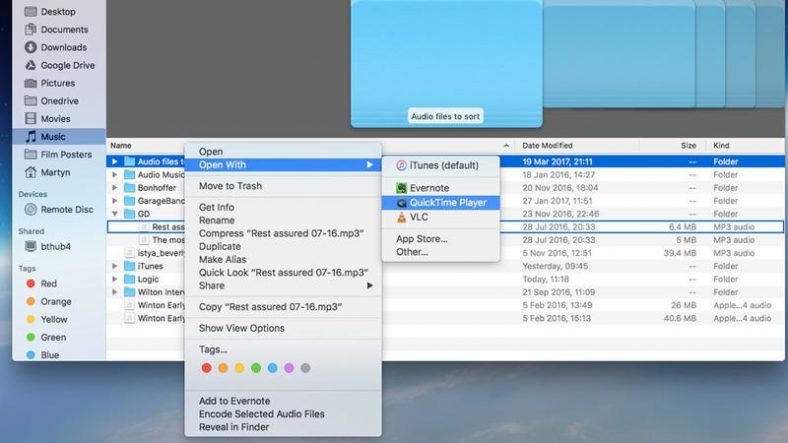Select the Remote Disc device icon
Image resolution: width=788 pixels, height=443 pixels.
tap(31, 209)
